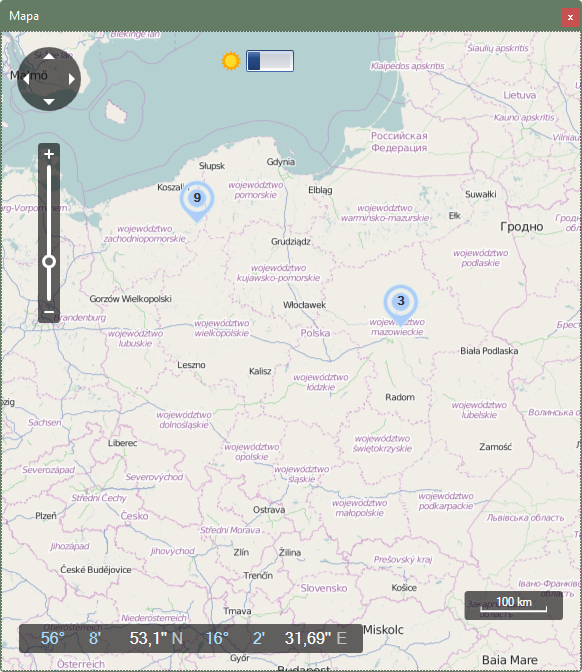
Task: Click the Slovensko country label
Action: (324, 588)
